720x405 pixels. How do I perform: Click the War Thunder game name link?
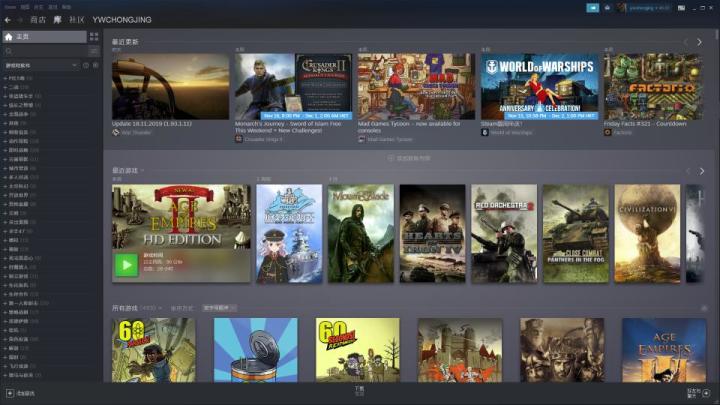[136, 133]
